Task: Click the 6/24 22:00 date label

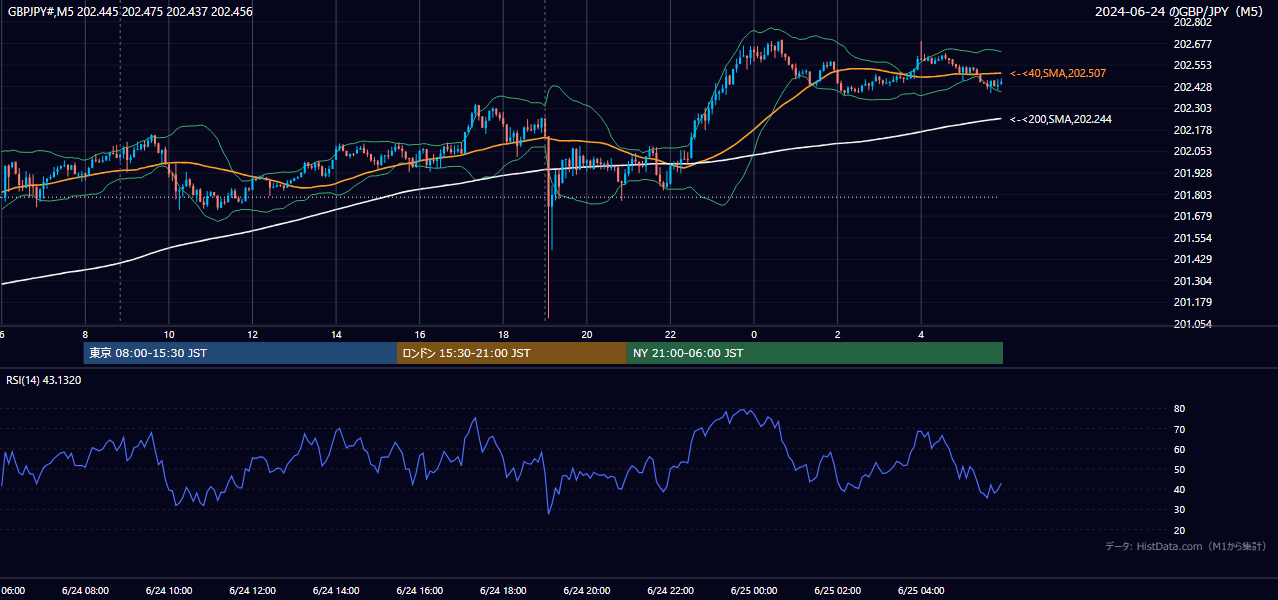Action: coord(670,590)
